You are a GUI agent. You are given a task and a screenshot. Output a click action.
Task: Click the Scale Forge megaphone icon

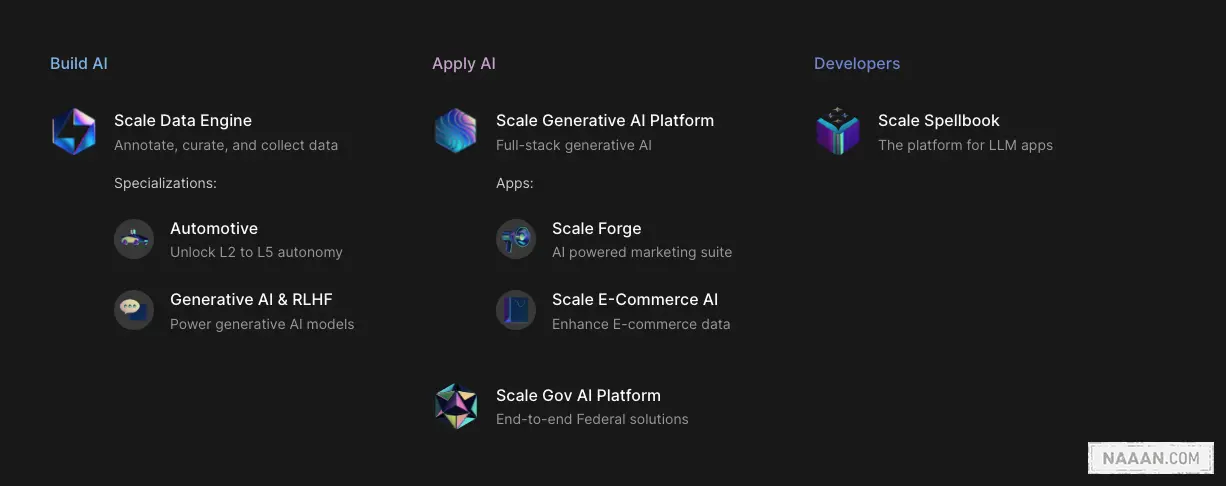tap(516, 239)
